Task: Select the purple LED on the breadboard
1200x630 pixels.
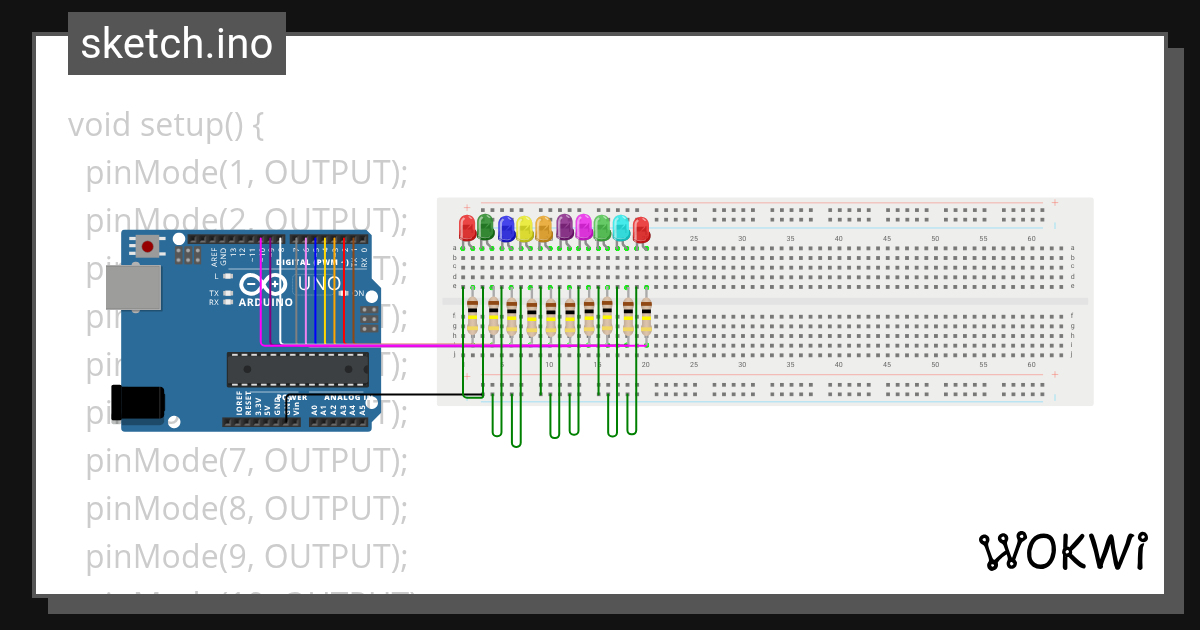Action: point(564,228)
